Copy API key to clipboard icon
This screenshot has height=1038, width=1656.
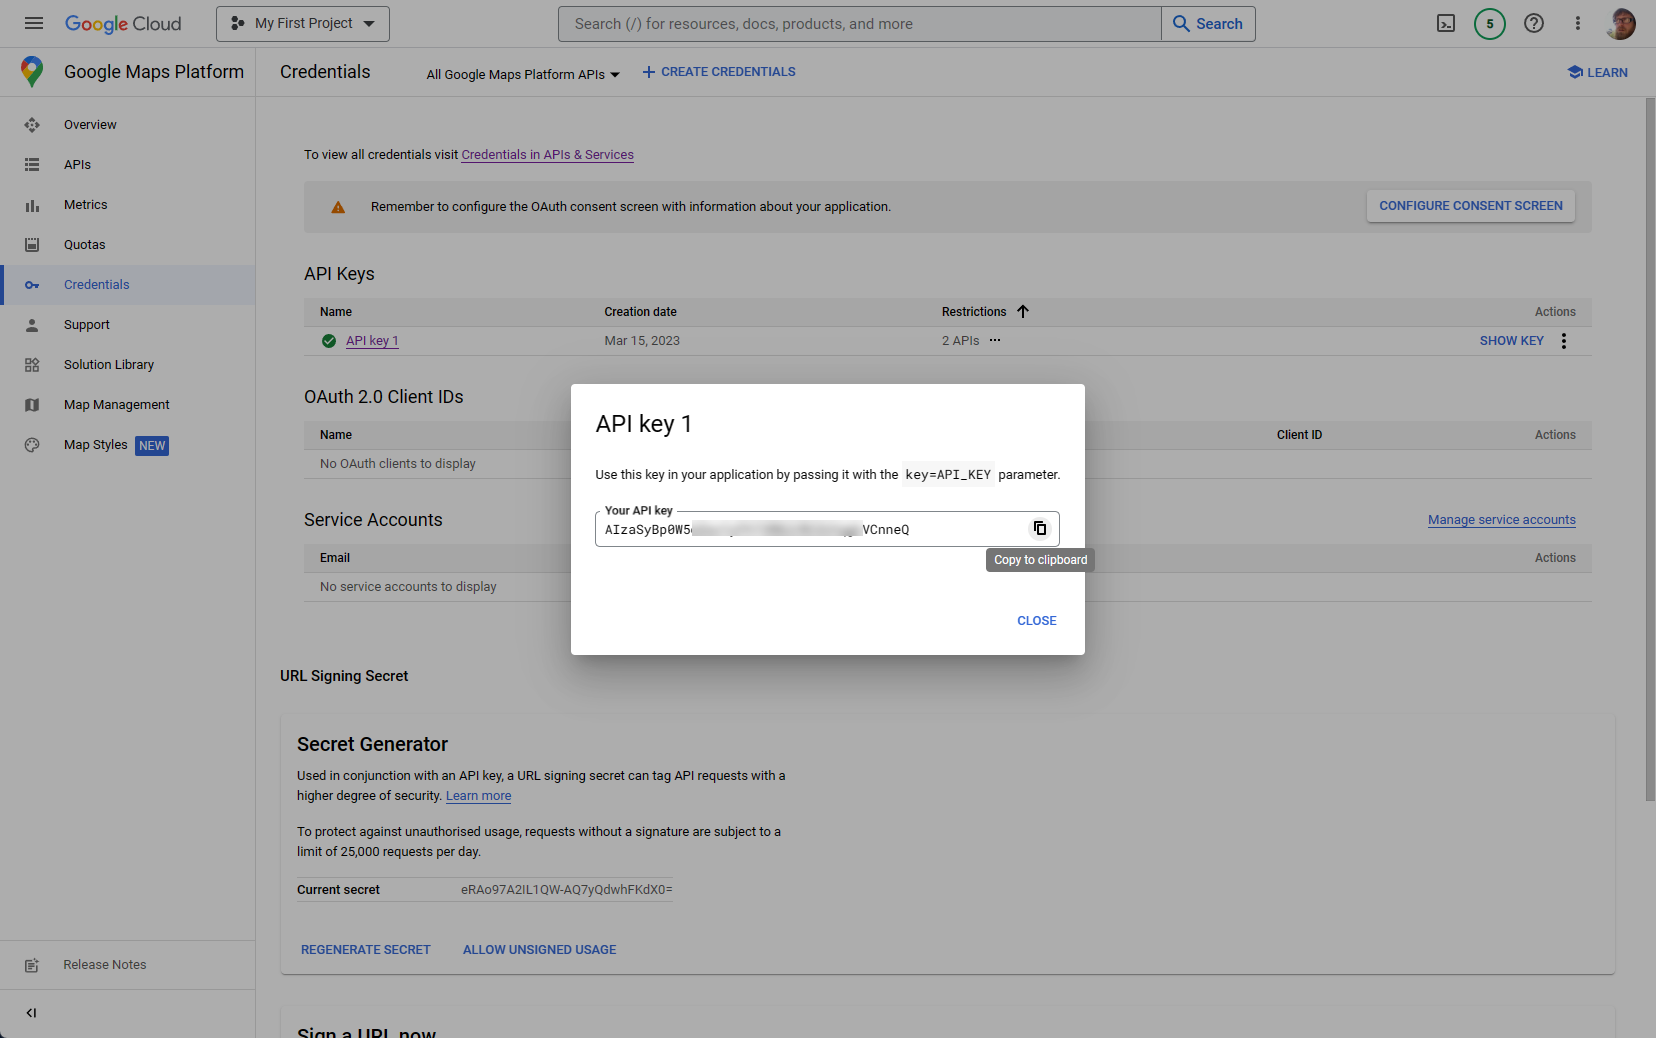pos(1040,529)
